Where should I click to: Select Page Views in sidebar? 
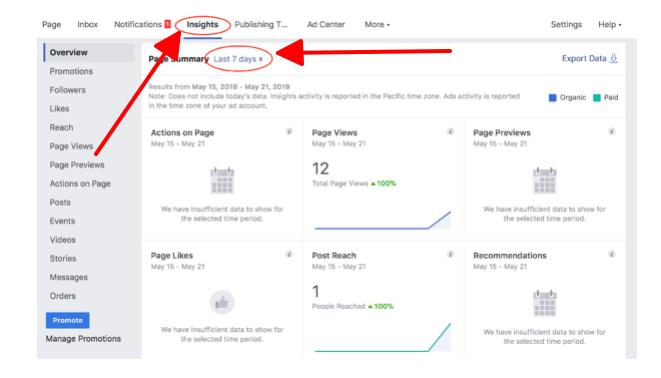point(71,146)
